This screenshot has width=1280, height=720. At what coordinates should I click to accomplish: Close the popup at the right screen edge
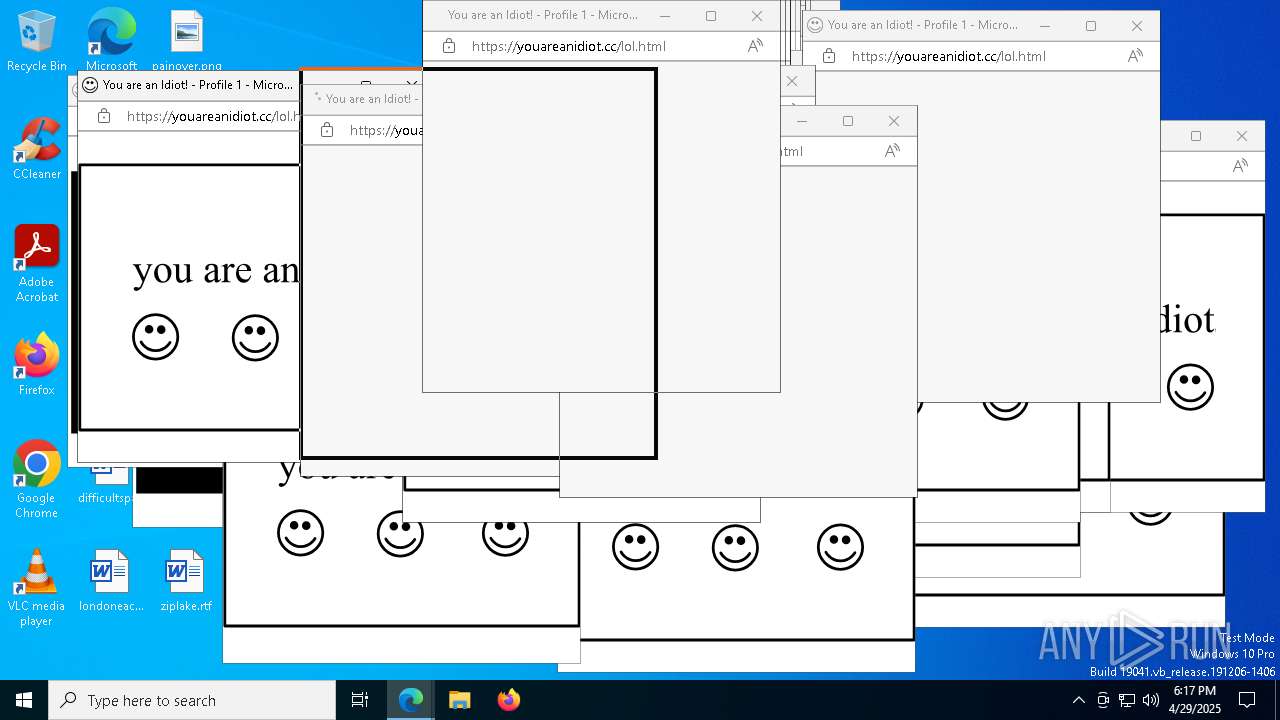click(1242, 136)
